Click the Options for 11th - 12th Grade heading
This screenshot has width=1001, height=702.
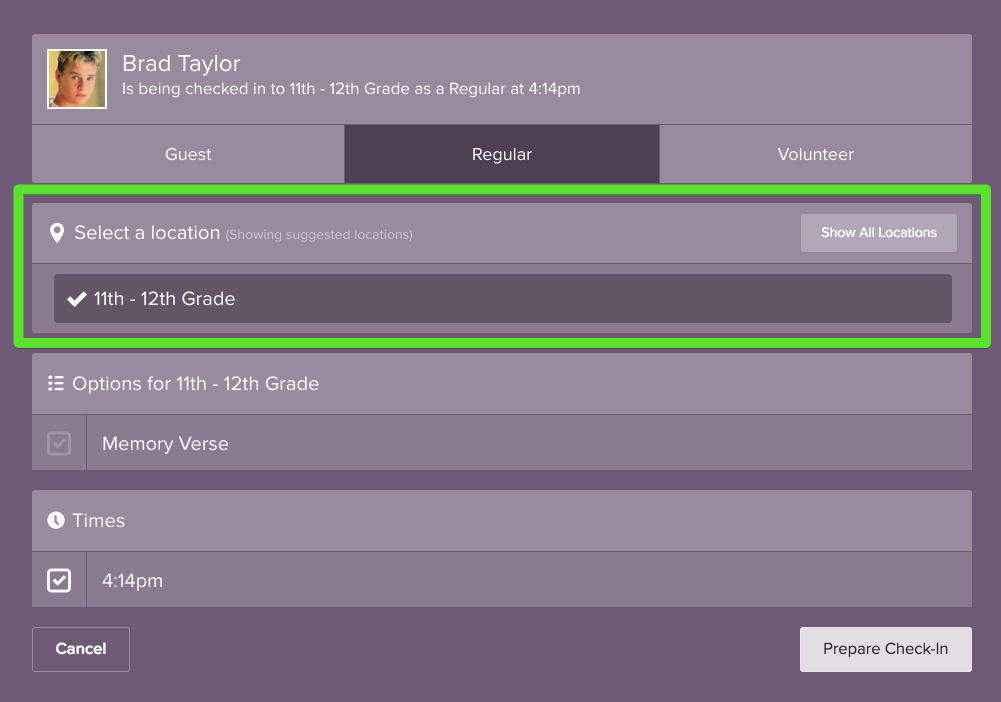(196, 384)
